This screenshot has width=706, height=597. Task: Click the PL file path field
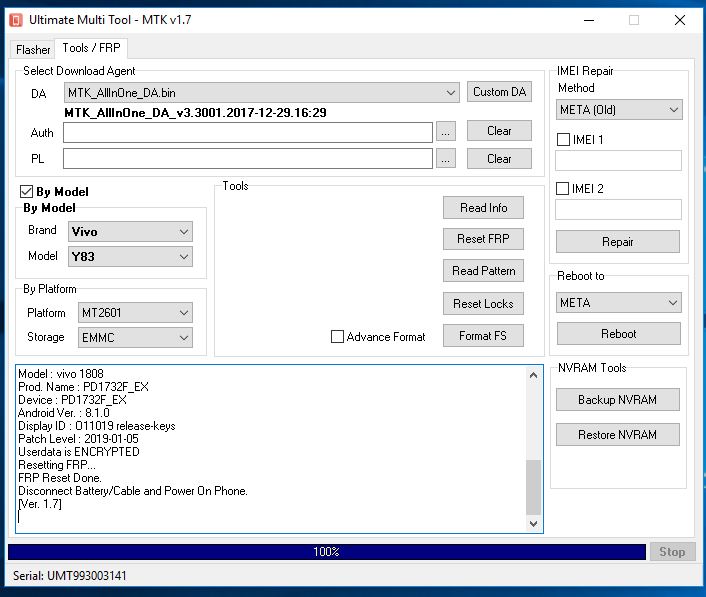(248, 159)
